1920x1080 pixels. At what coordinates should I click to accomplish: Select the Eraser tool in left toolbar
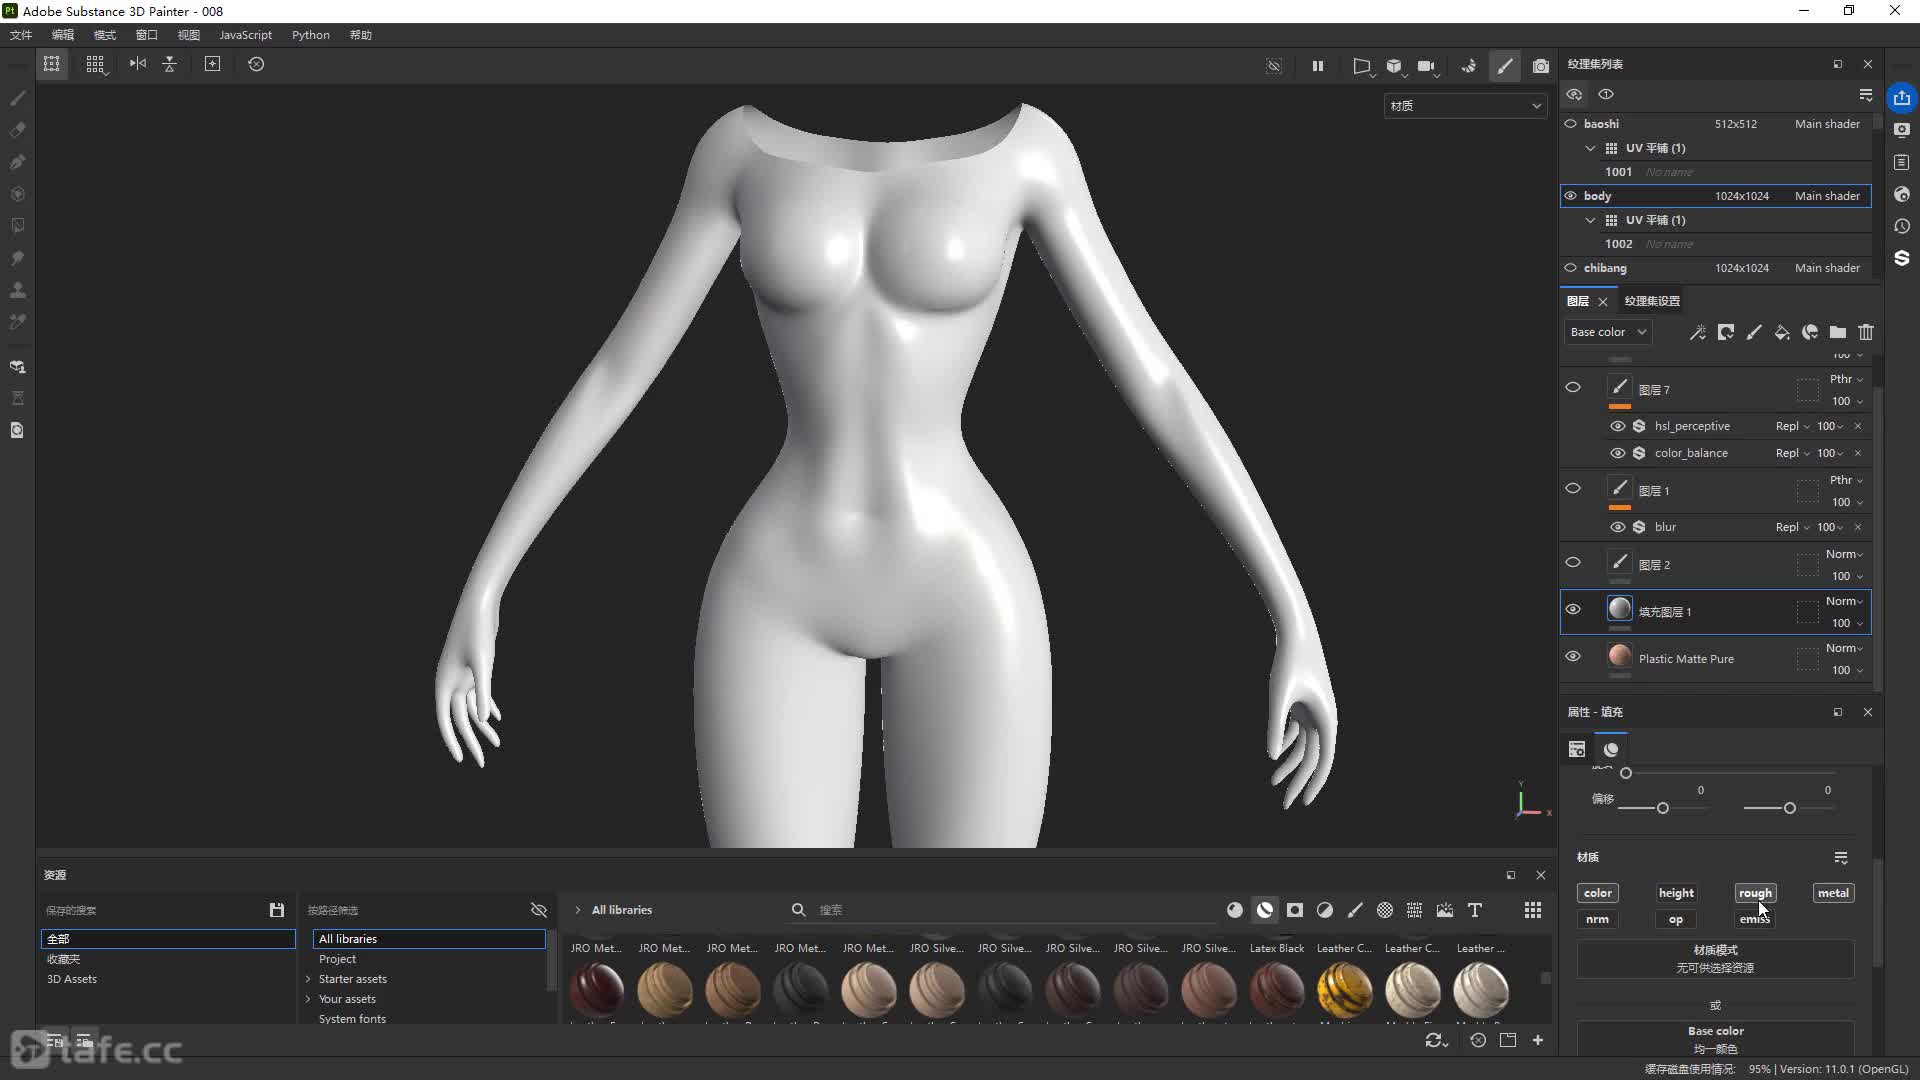click(17, 130)
